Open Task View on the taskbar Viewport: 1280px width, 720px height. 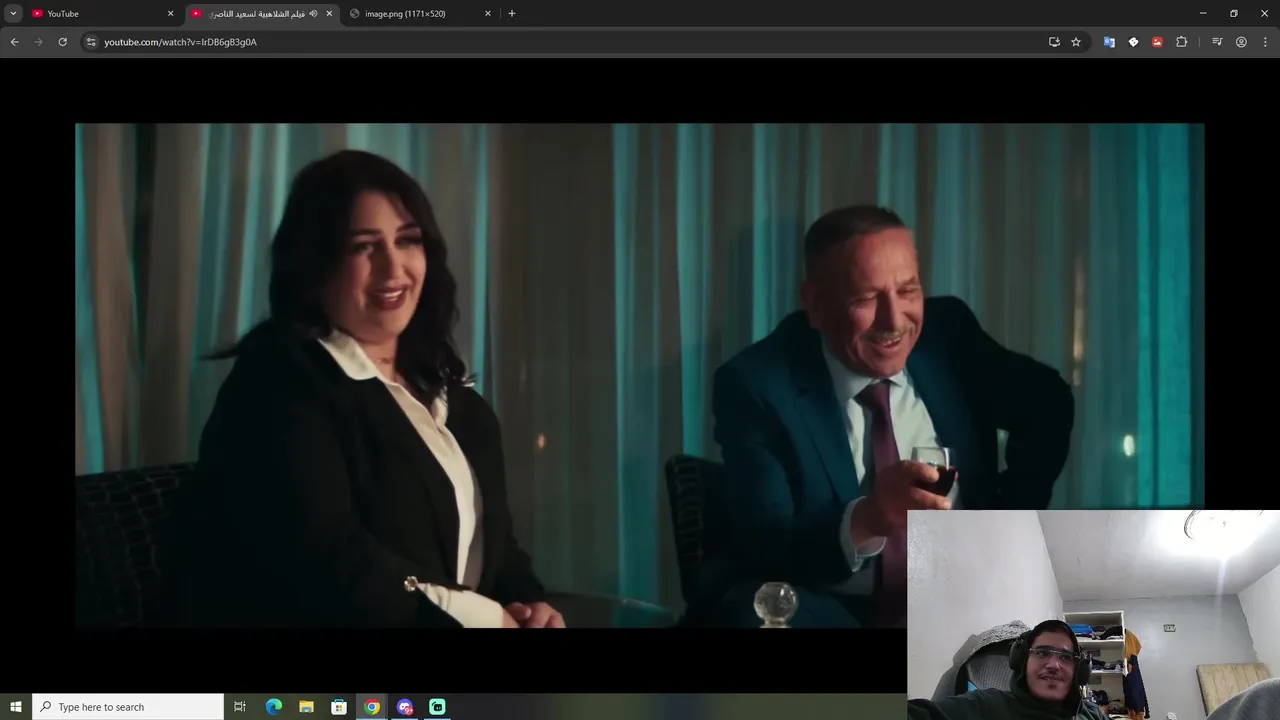pos(240,707)
